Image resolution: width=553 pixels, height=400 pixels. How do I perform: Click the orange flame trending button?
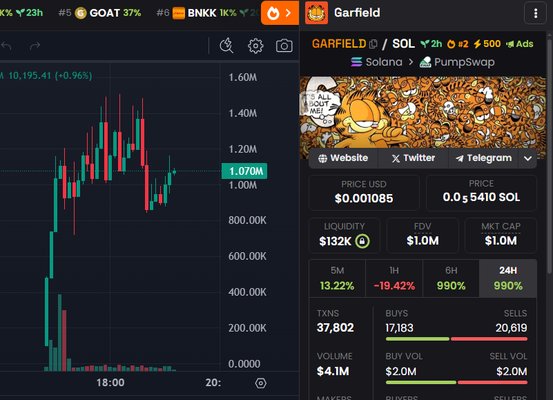point(280,13)
